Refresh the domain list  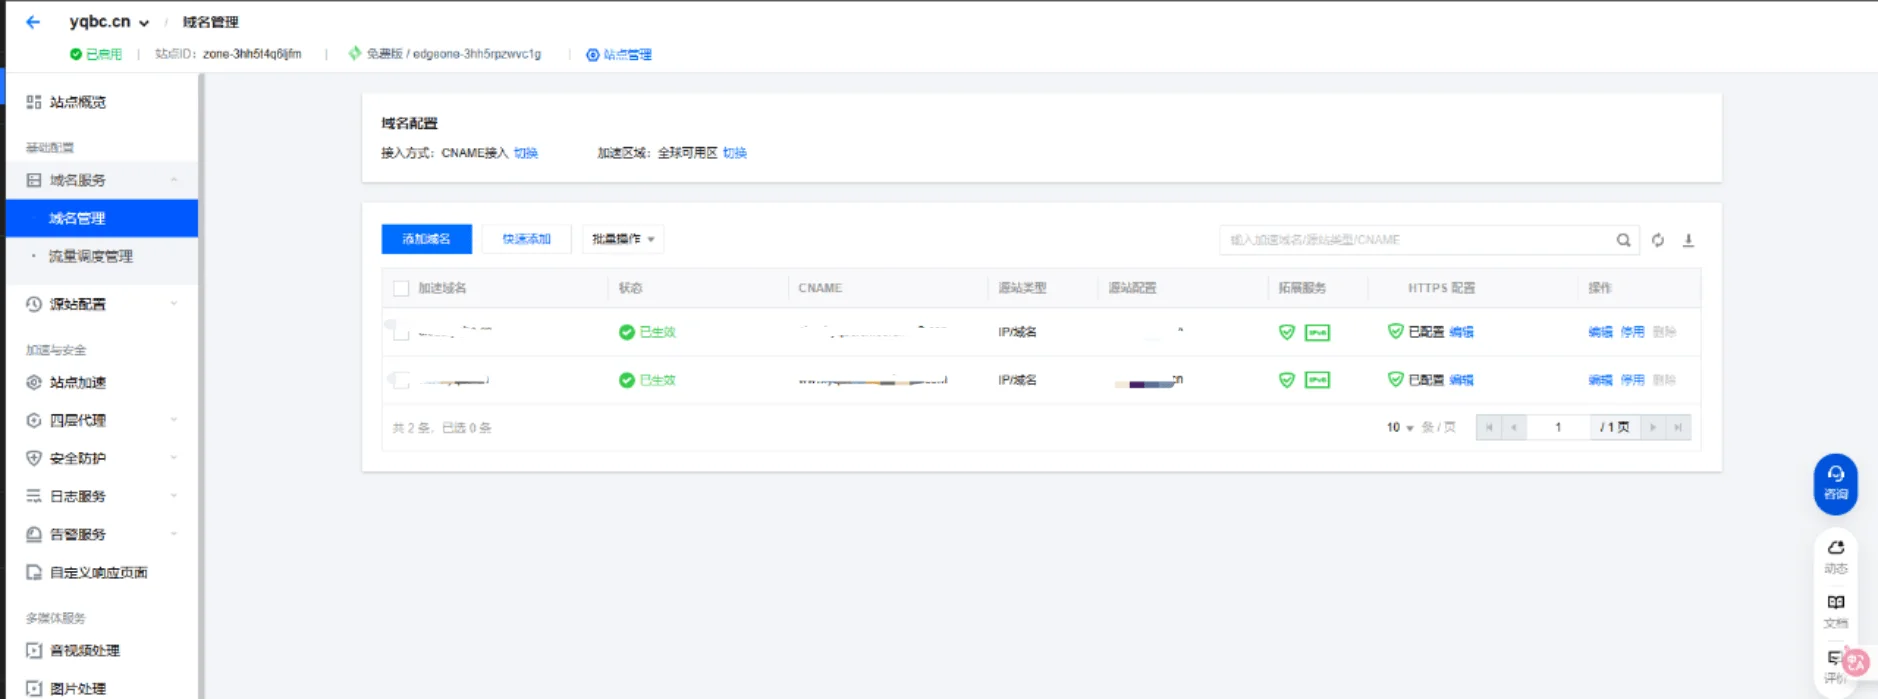(1658, 240)
